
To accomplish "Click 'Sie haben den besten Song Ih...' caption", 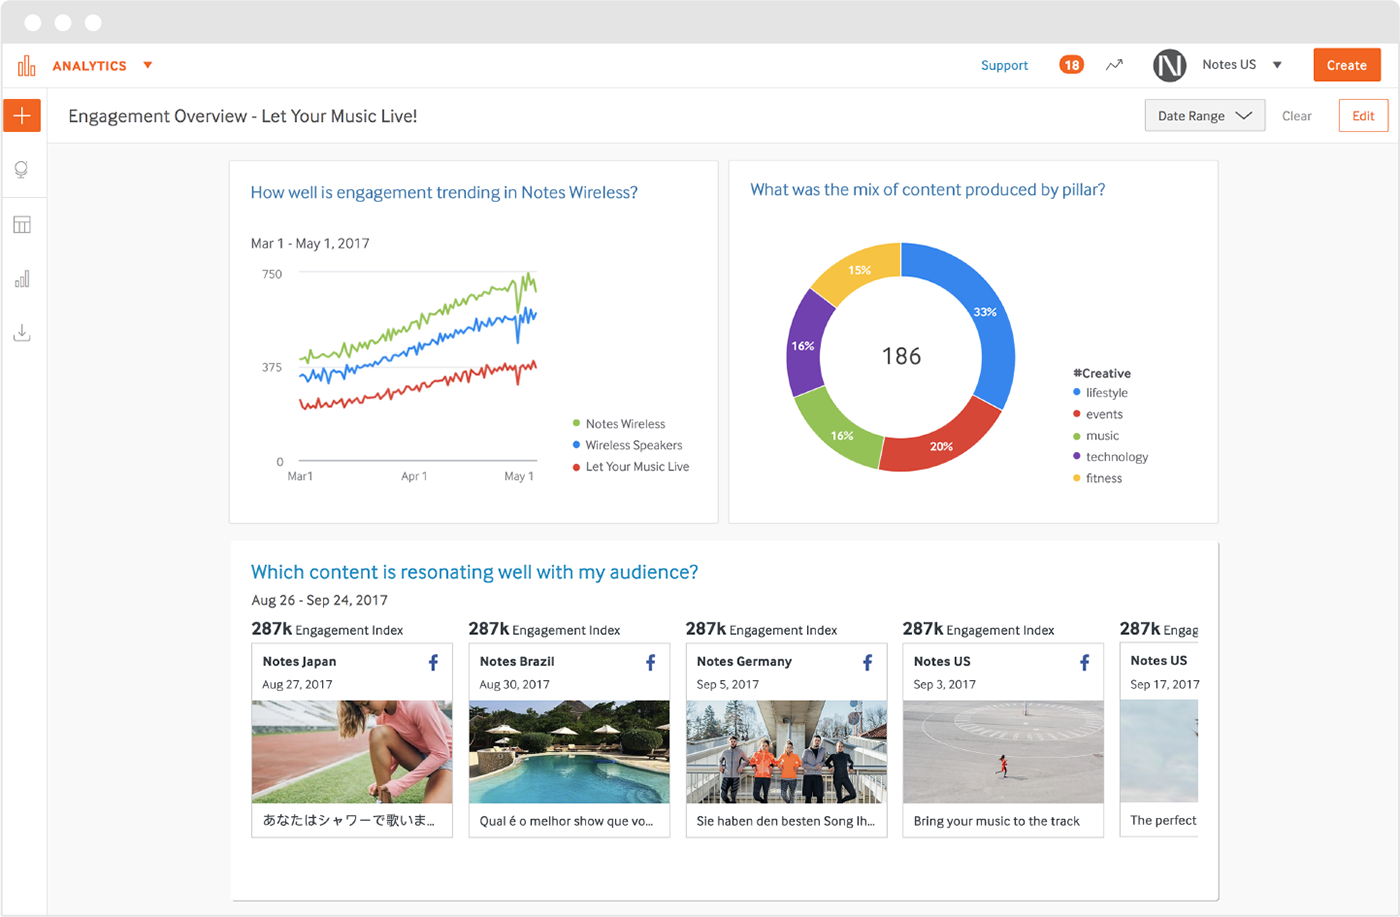I will (785, 821).
